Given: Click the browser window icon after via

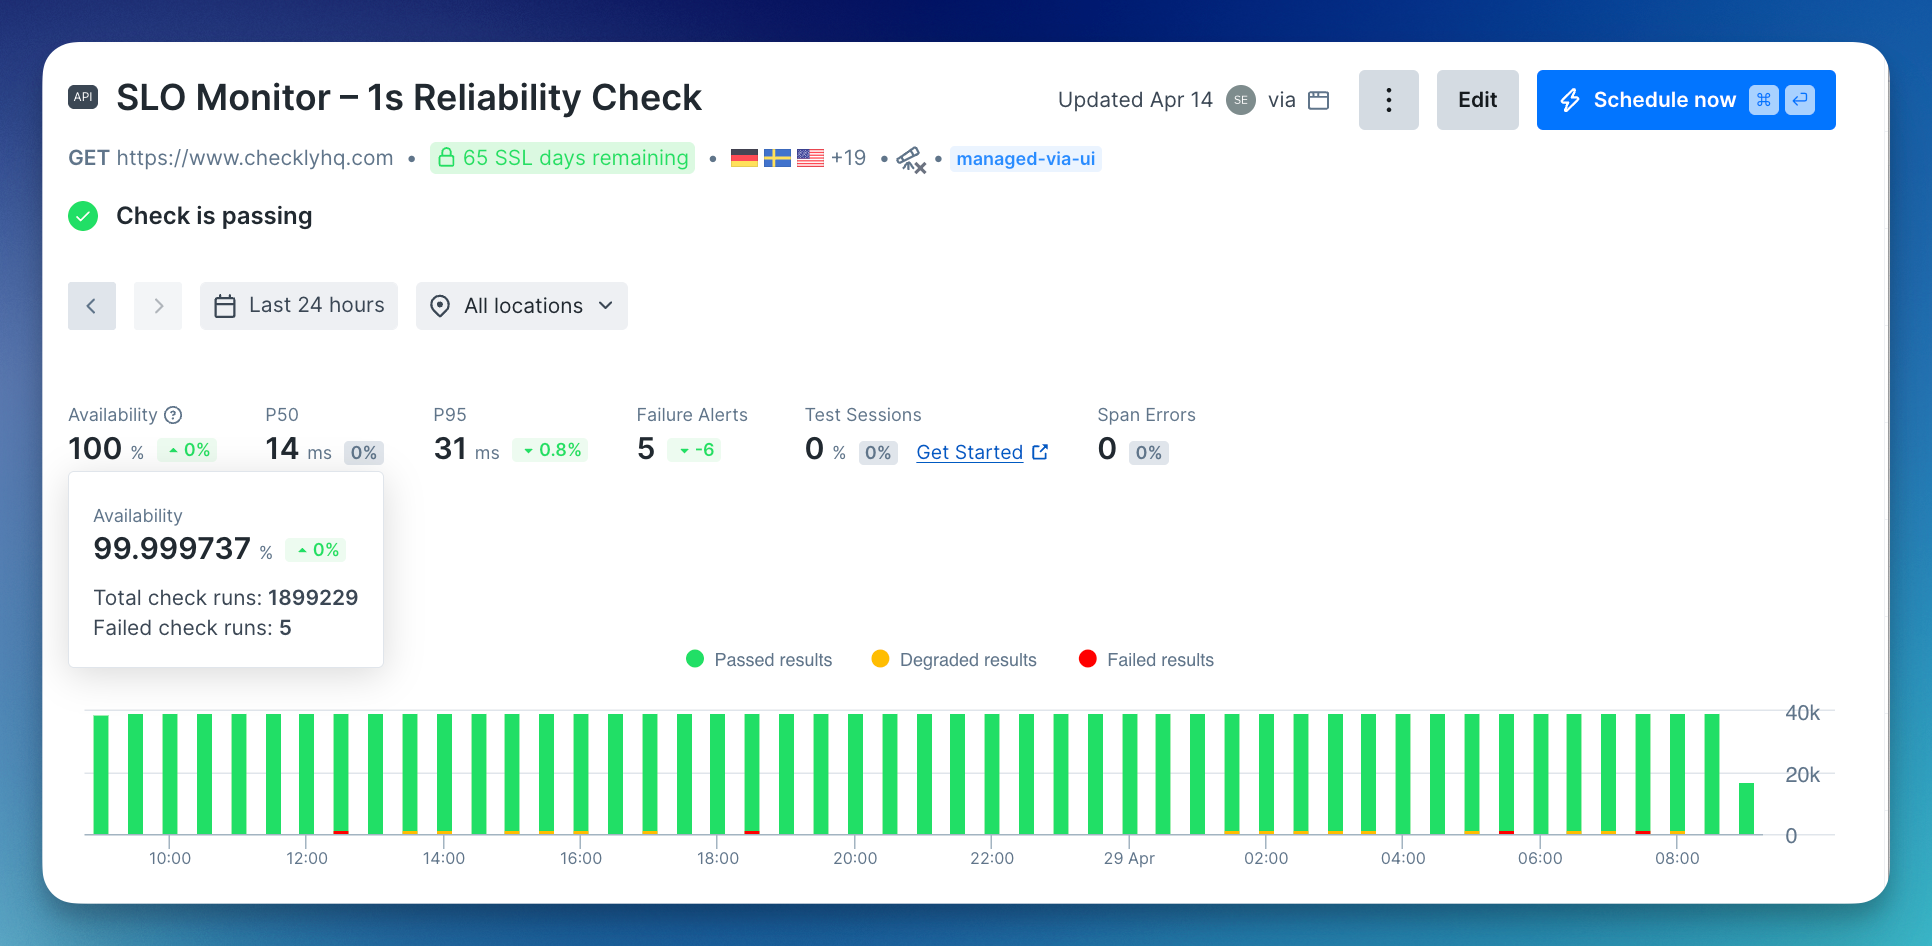Looking at the screenshot, I should click(x=1319, y=100).
